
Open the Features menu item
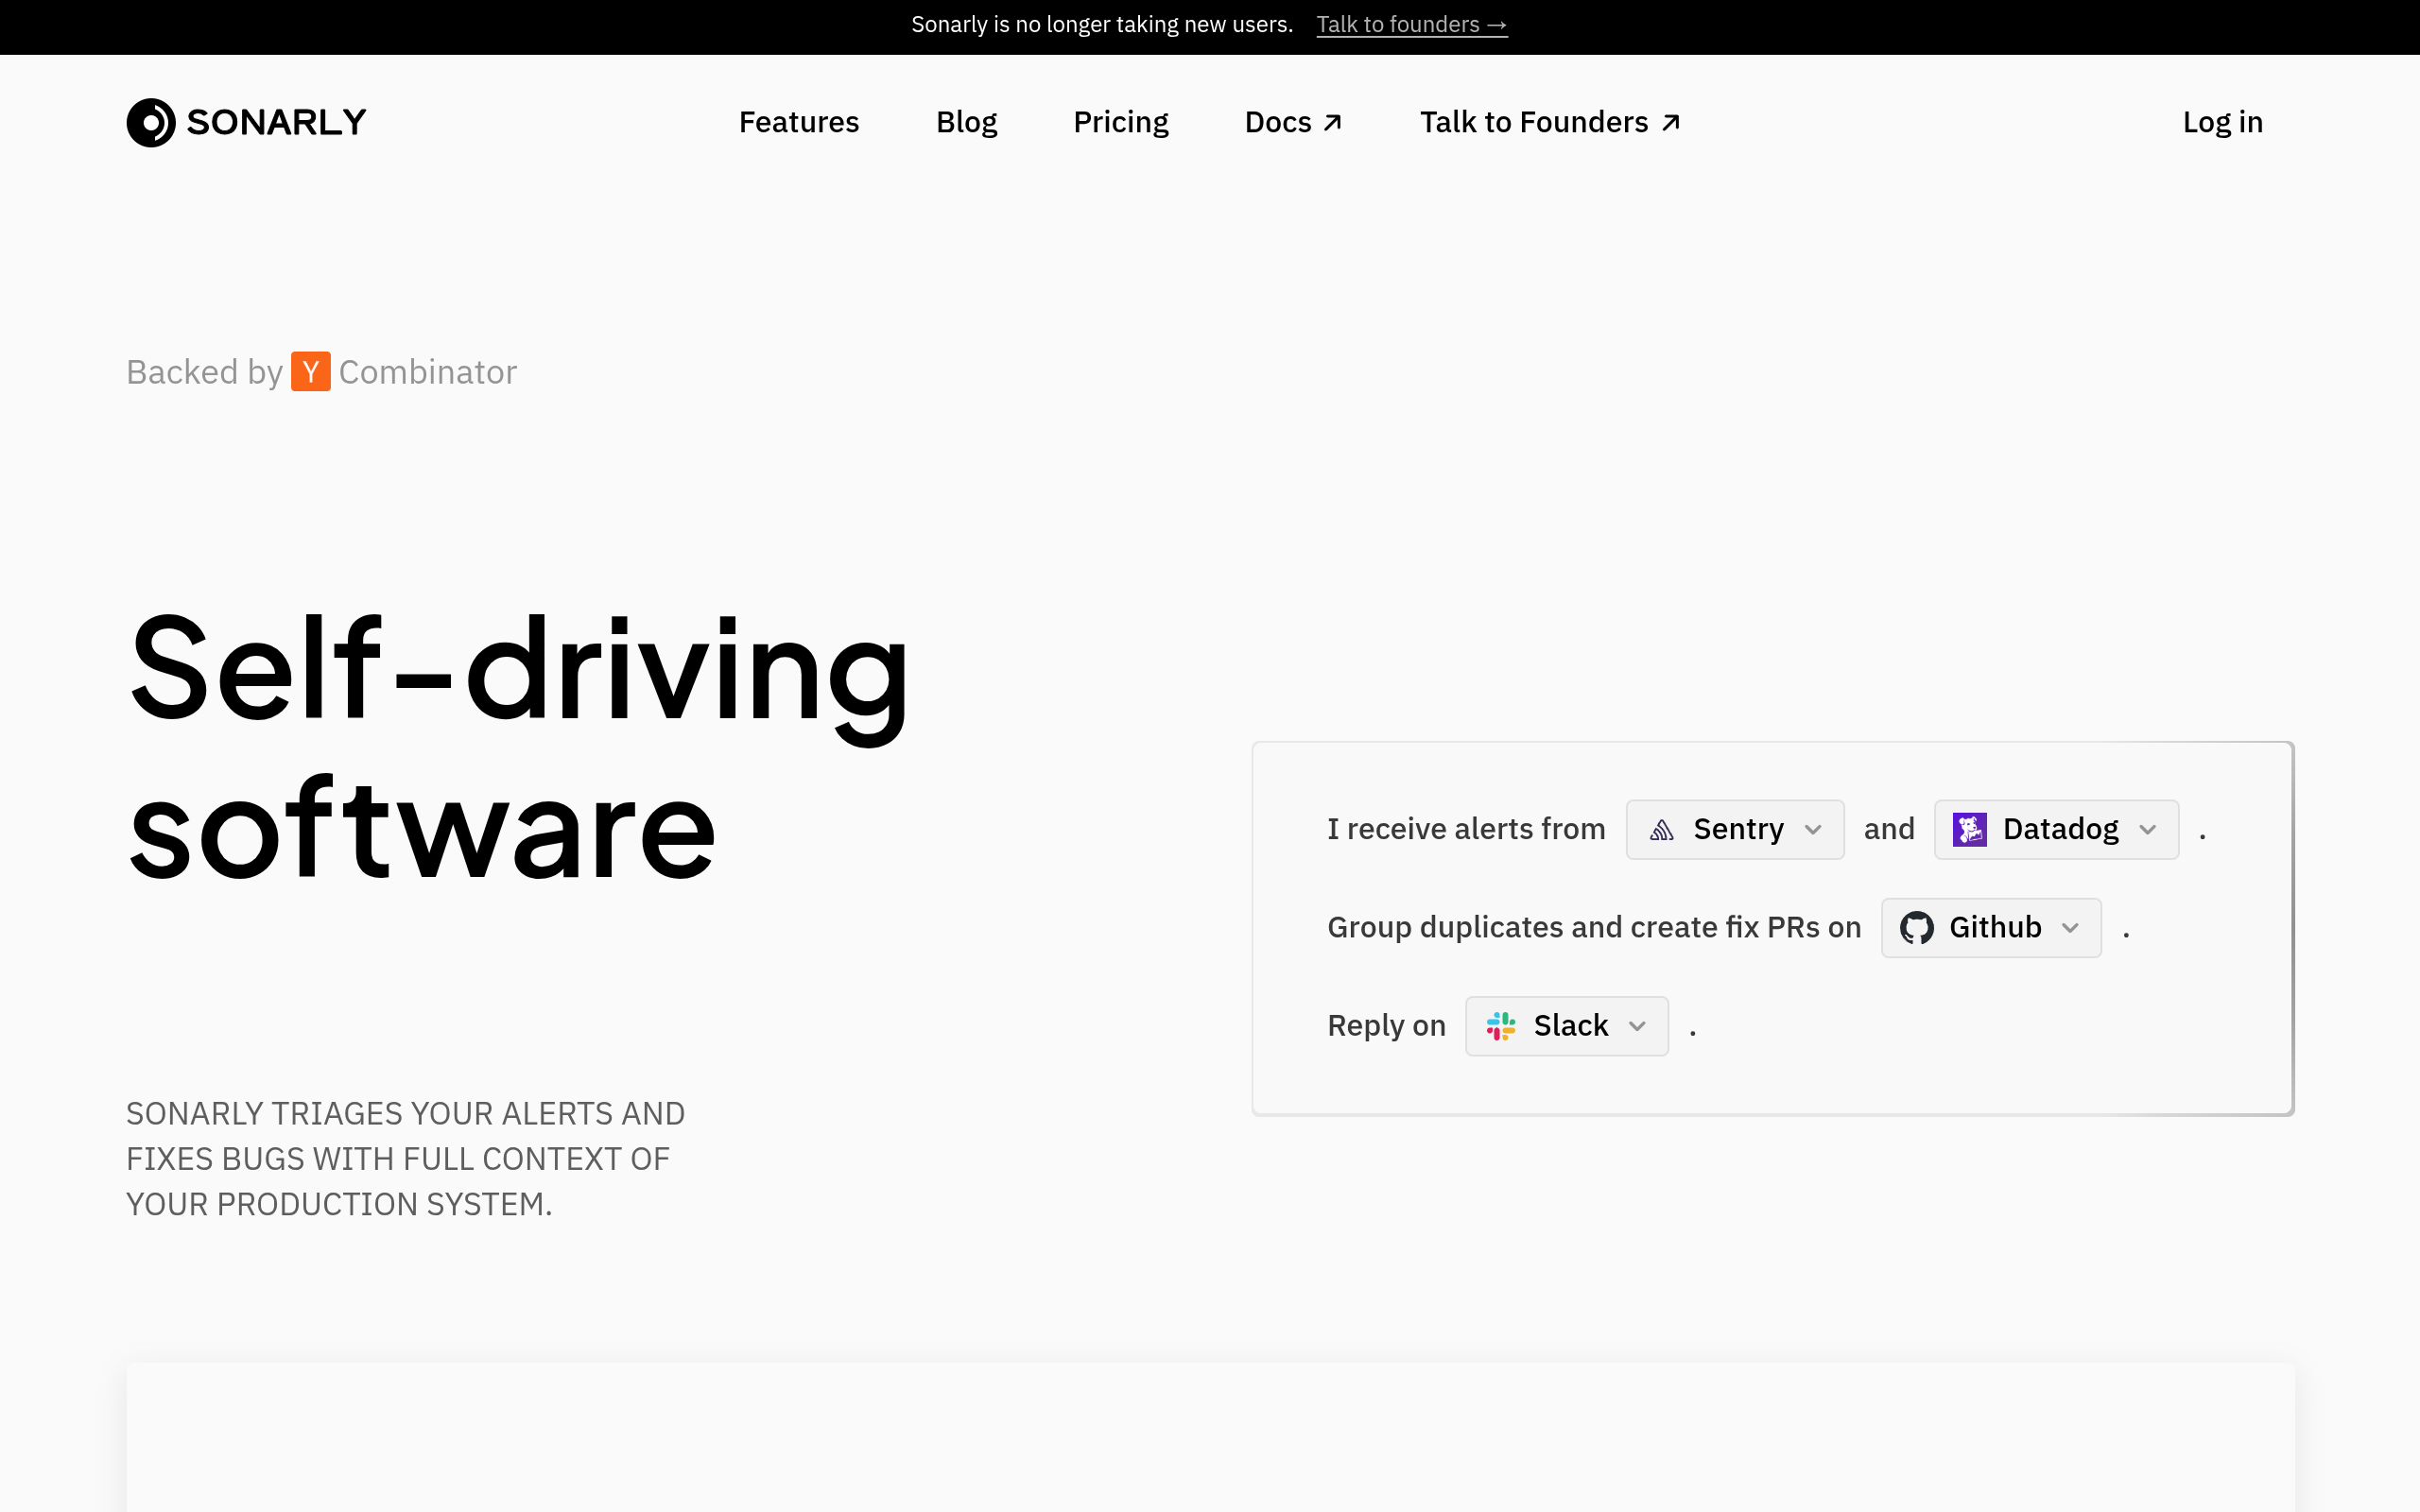[798, 122]
